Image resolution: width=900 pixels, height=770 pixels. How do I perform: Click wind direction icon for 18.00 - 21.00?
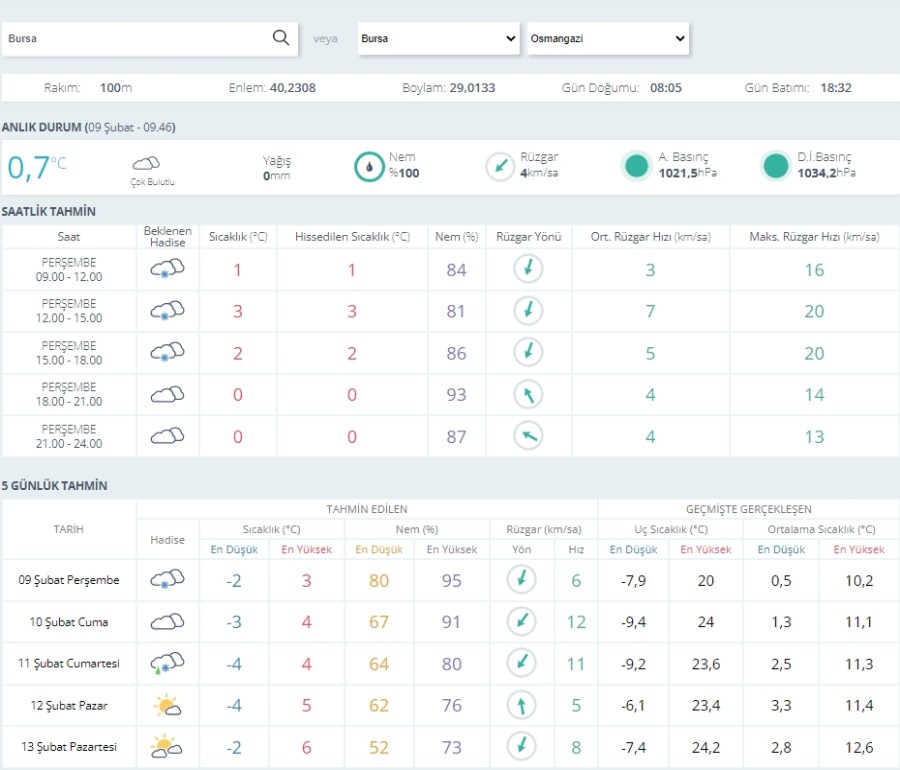[x=528, y=394]
